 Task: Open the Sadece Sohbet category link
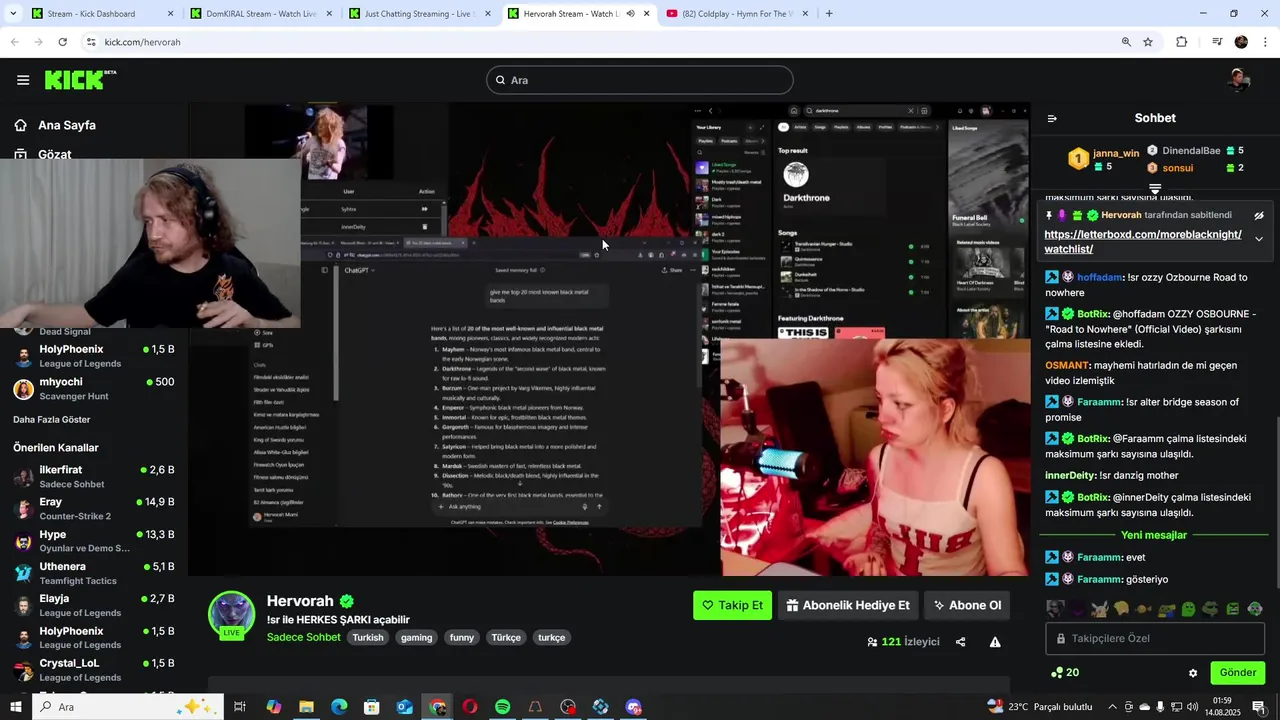click(303, 637)
